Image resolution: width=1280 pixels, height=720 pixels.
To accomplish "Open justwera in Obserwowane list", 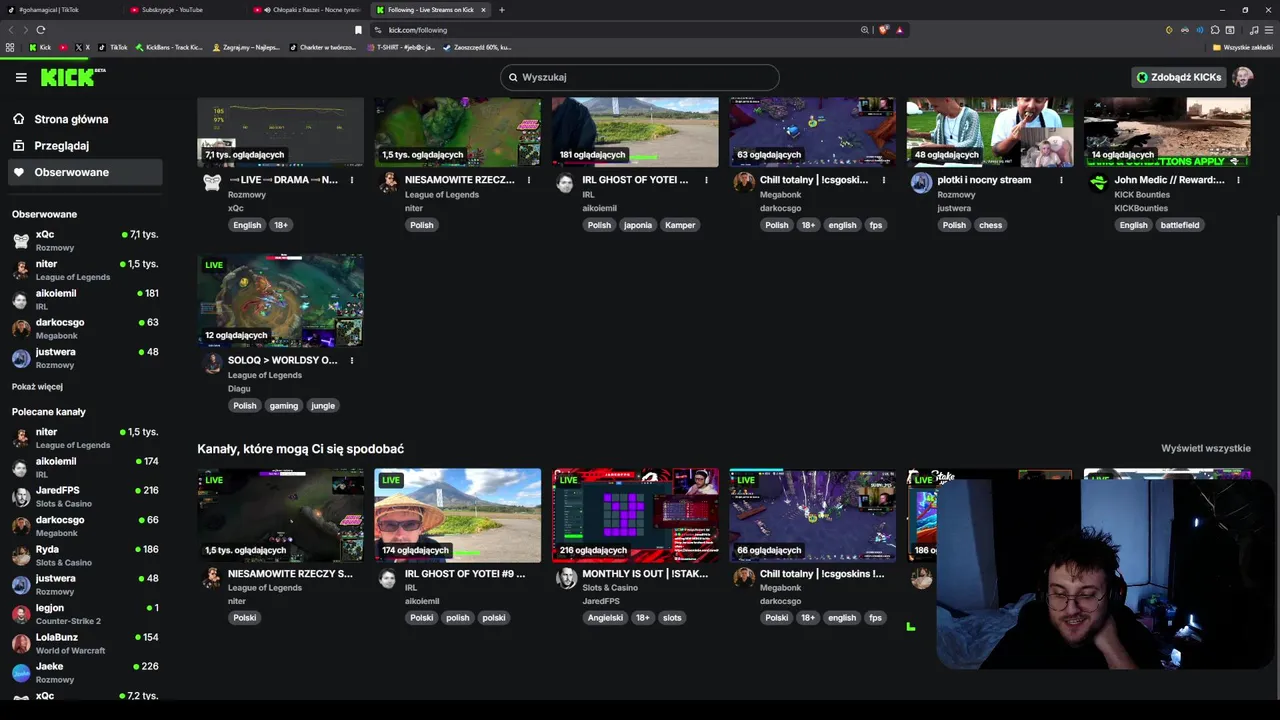I will coord(85,358).
